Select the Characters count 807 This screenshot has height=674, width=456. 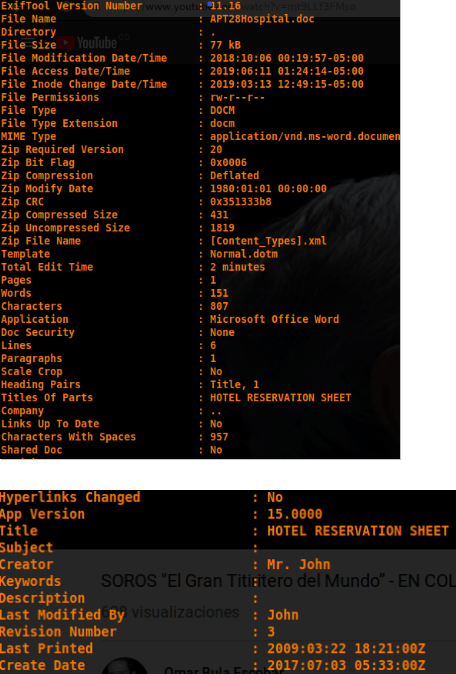[219, 306]
